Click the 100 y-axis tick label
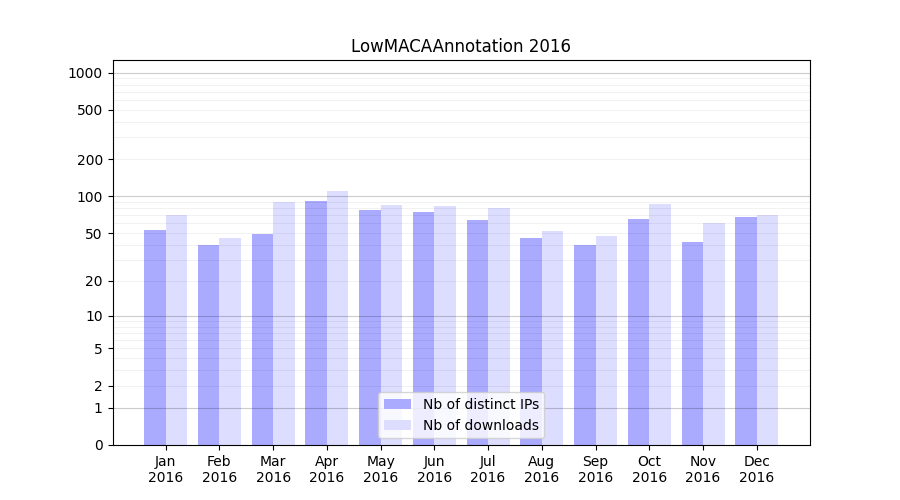Screen dimensions: 900x500 (89, 197)
